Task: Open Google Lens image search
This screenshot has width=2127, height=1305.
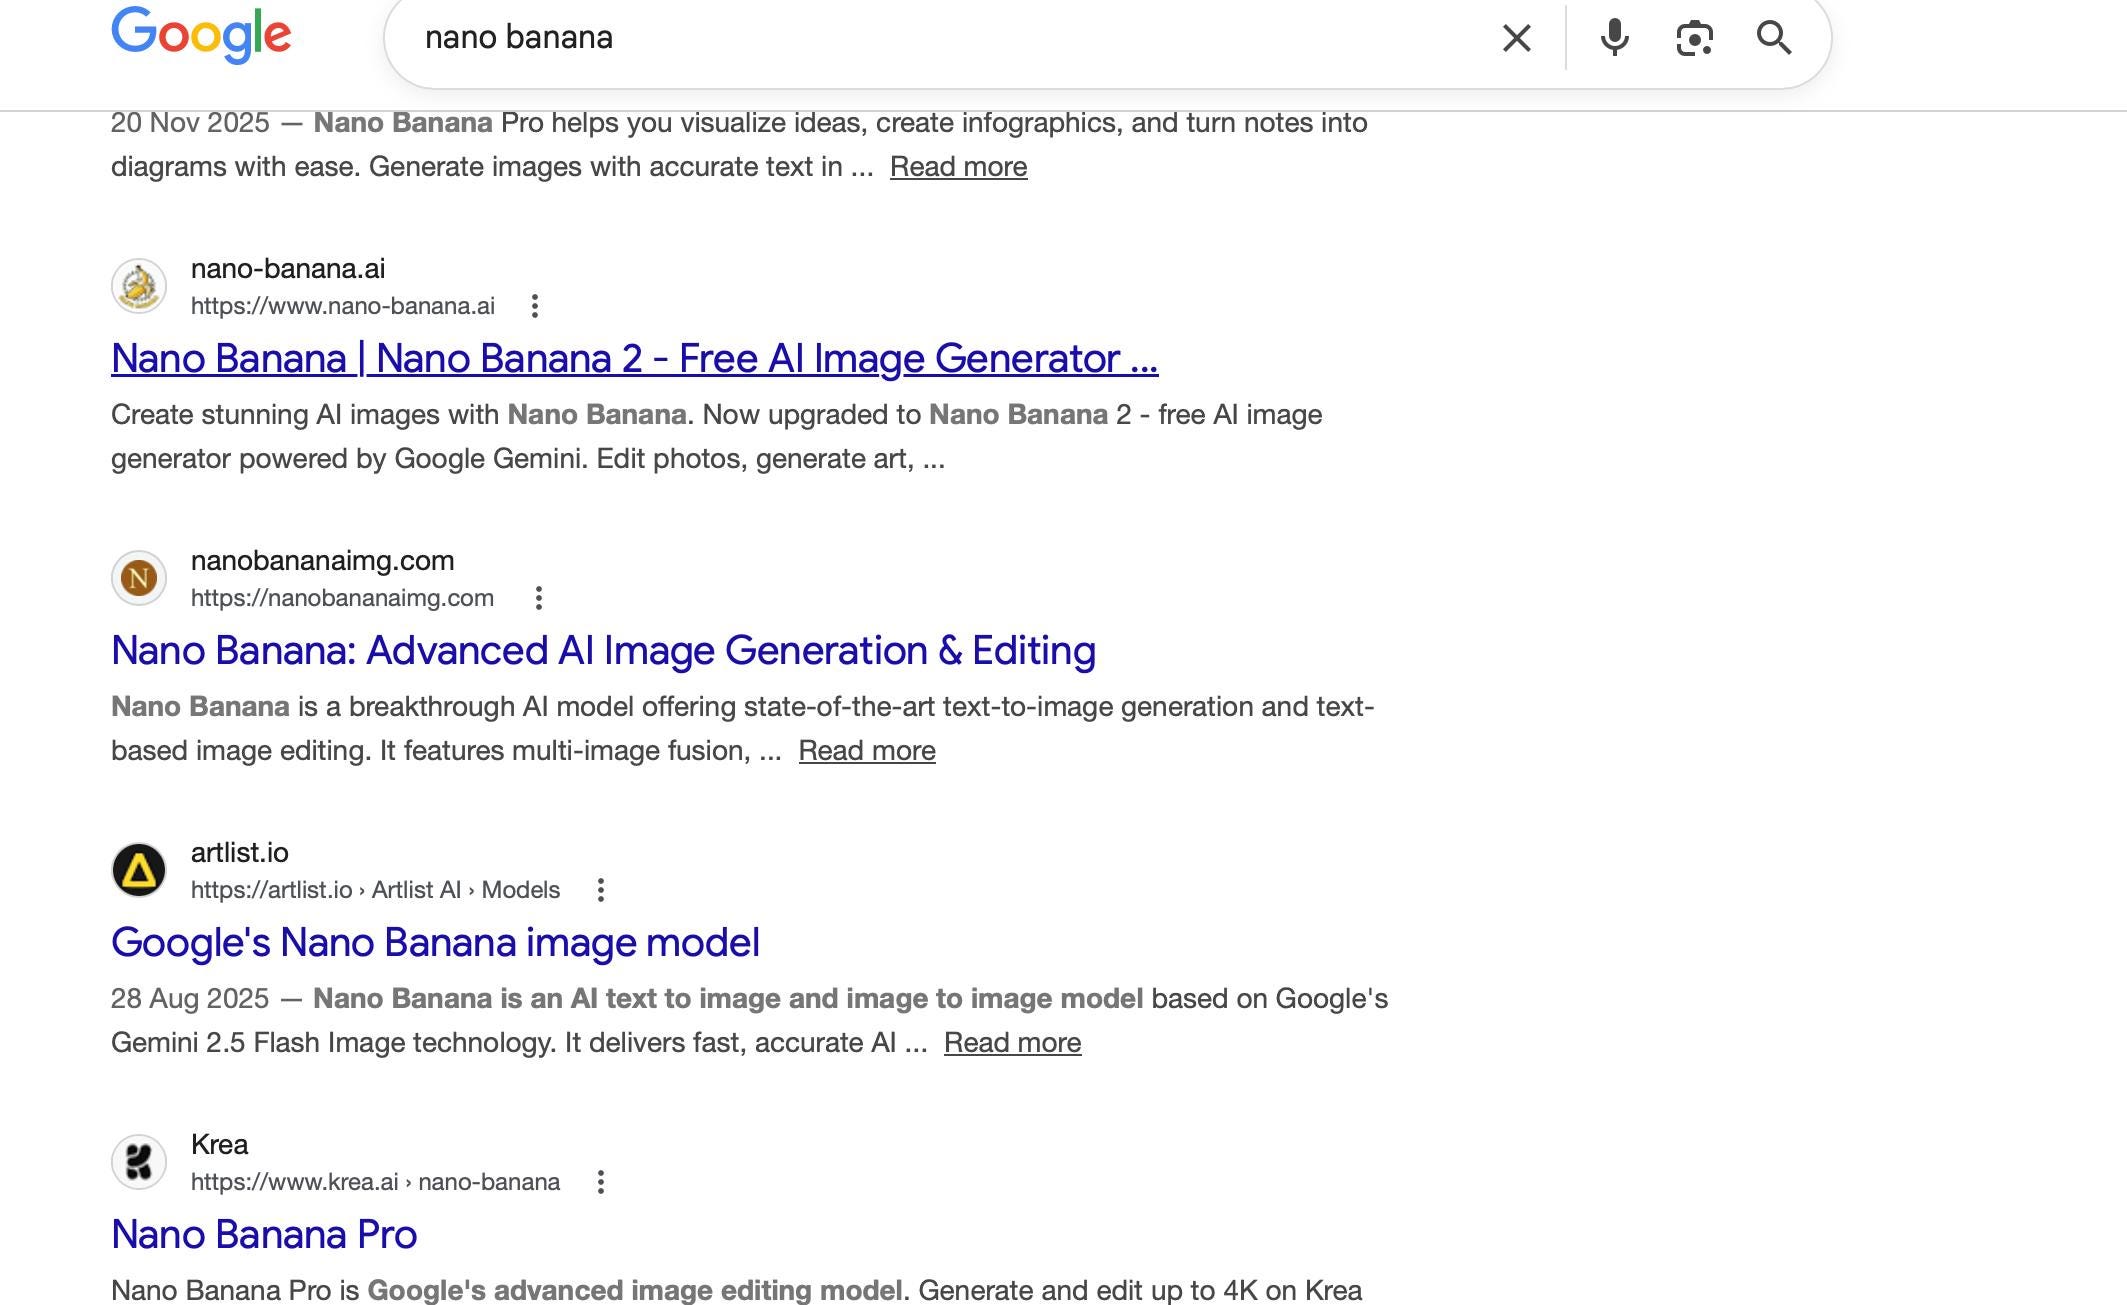Action: [1694, 38]
